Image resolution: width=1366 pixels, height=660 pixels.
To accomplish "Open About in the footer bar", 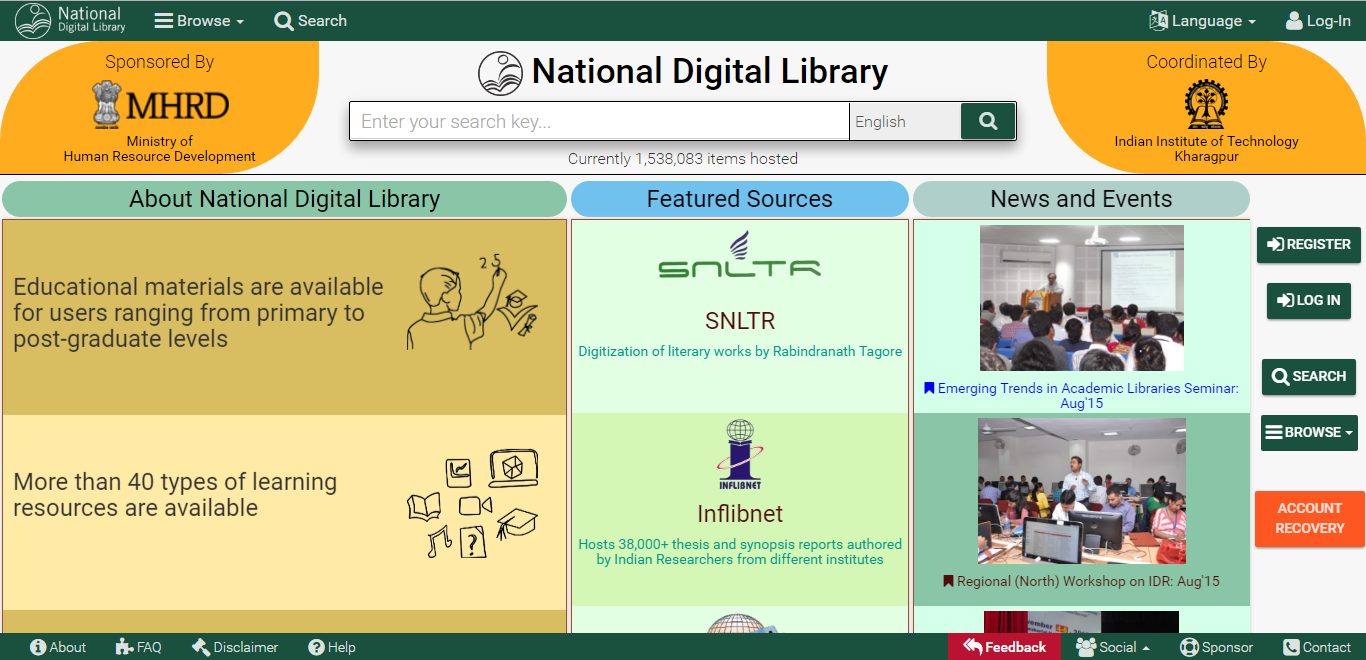I will 58,647.
